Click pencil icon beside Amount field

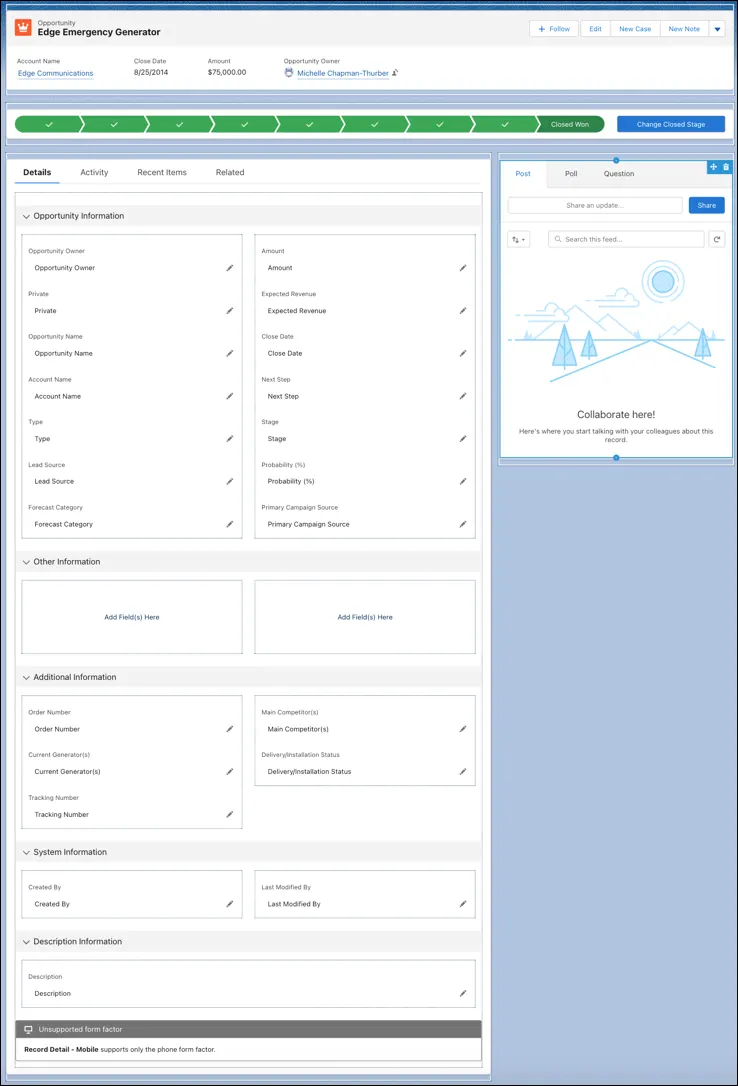463,268
